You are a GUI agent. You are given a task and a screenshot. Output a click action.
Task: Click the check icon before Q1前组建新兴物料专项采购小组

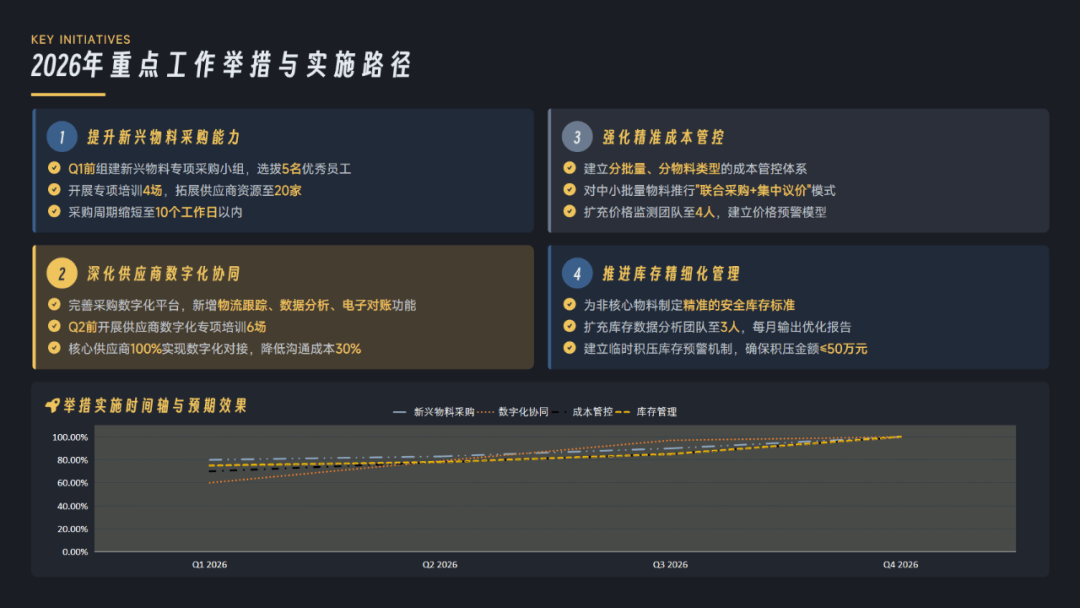(55, 168)
